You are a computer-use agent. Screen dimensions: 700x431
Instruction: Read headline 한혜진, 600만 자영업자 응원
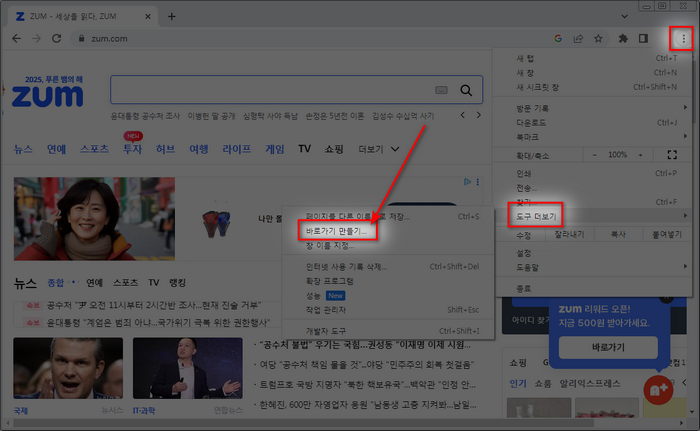367,405
